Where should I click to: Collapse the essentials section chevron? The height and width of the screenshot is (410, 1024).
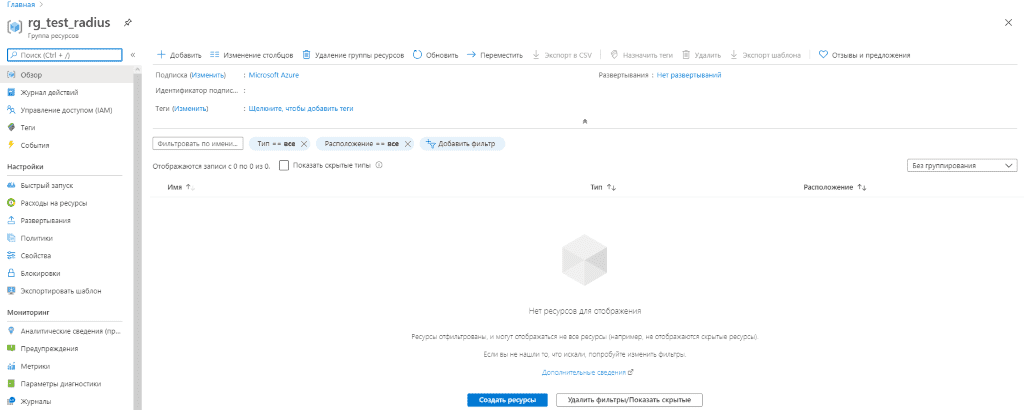tap(584, 122)
